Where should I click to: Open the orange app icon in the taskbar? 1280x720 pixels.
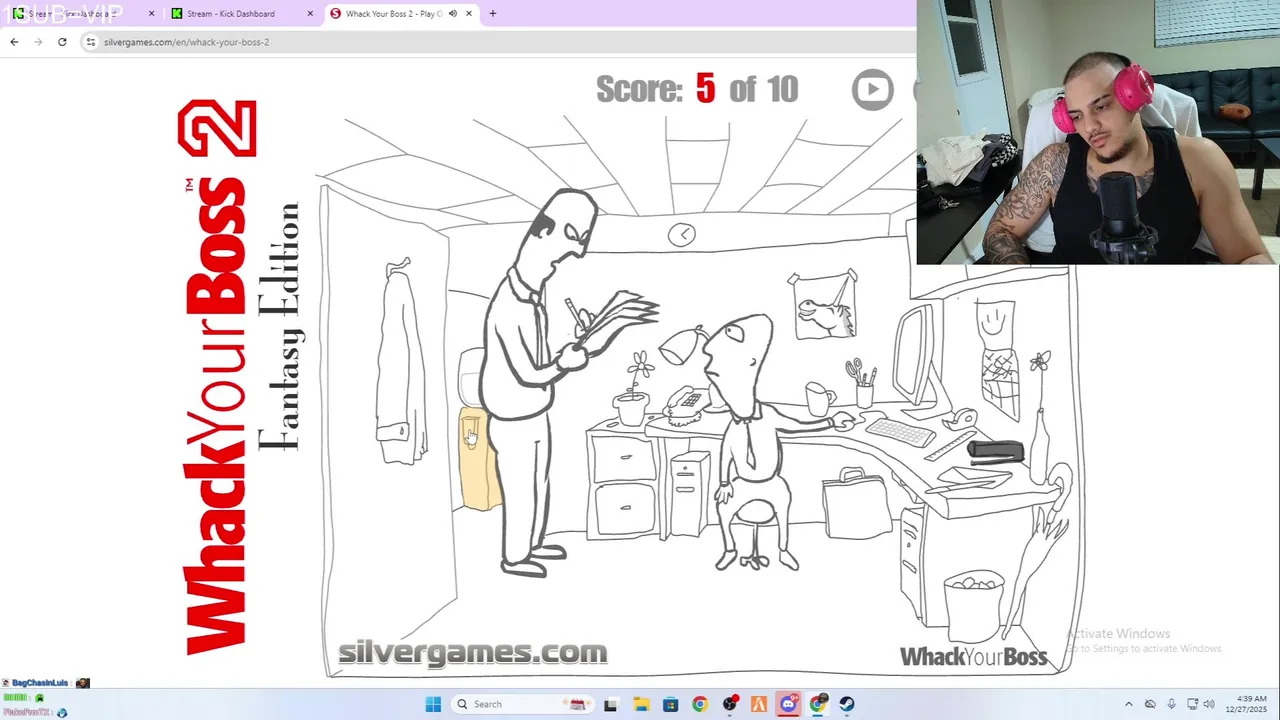coord(759,704)
